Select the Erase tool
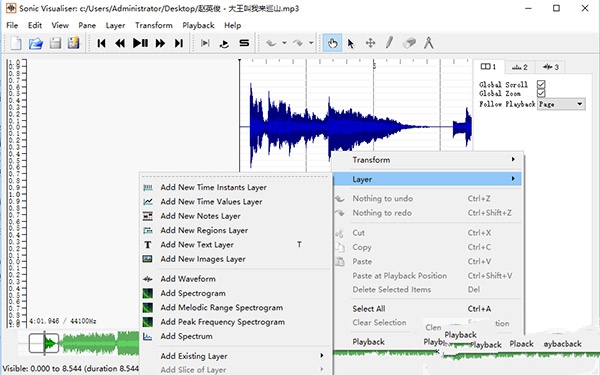The width and height of the screenshot is (600, 375). coord(409,43)
